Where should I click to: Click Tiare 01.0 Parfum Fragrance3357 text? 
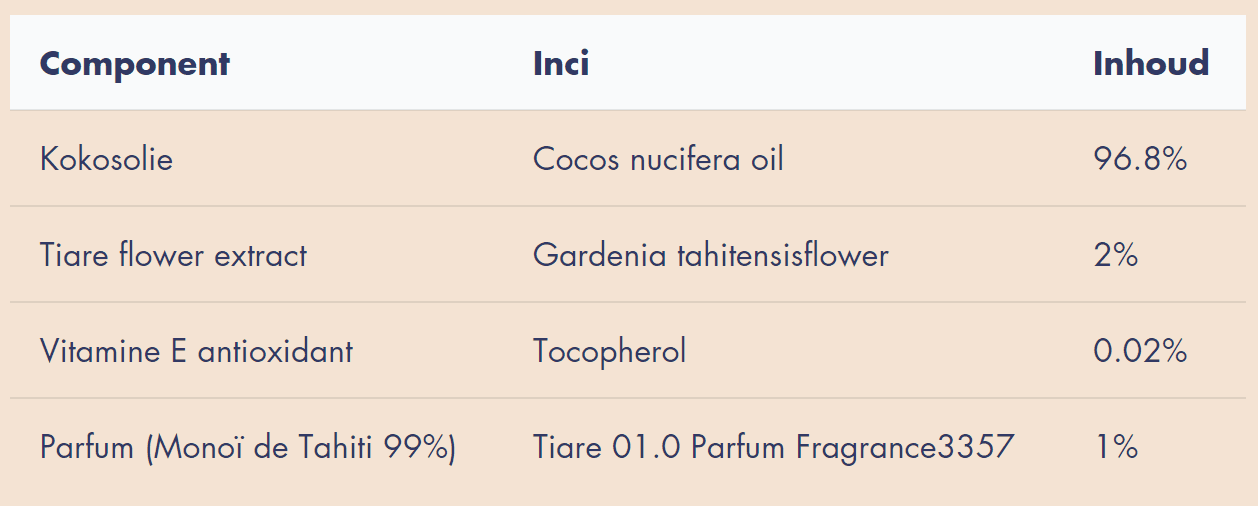pos(773,447)
